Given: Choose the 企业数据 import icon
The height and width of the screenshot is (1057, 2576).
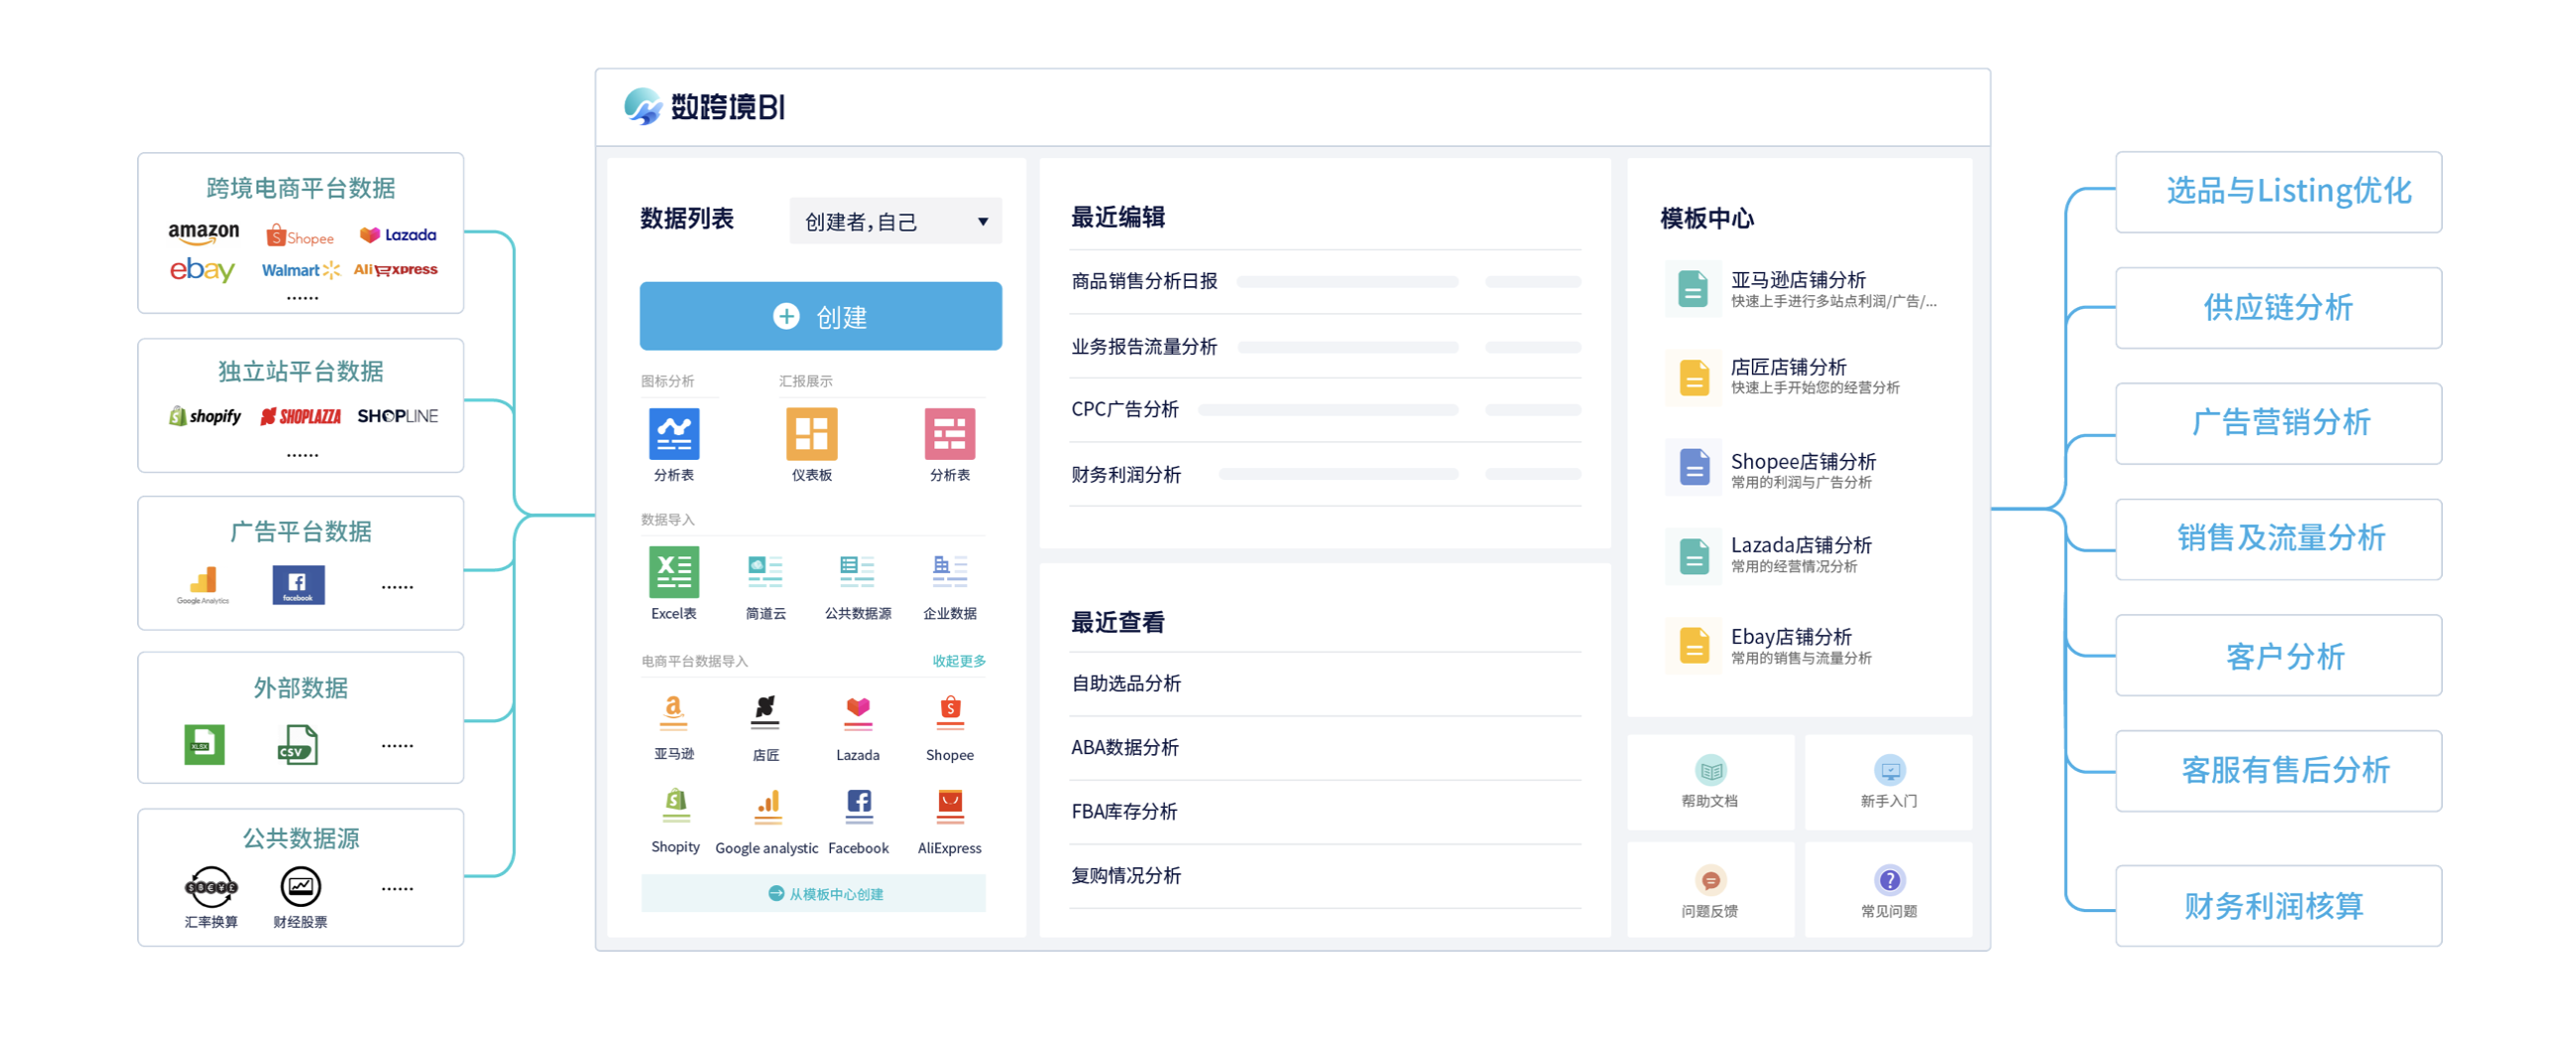Looking at the screenshot, I should click(x=949, y=572).
